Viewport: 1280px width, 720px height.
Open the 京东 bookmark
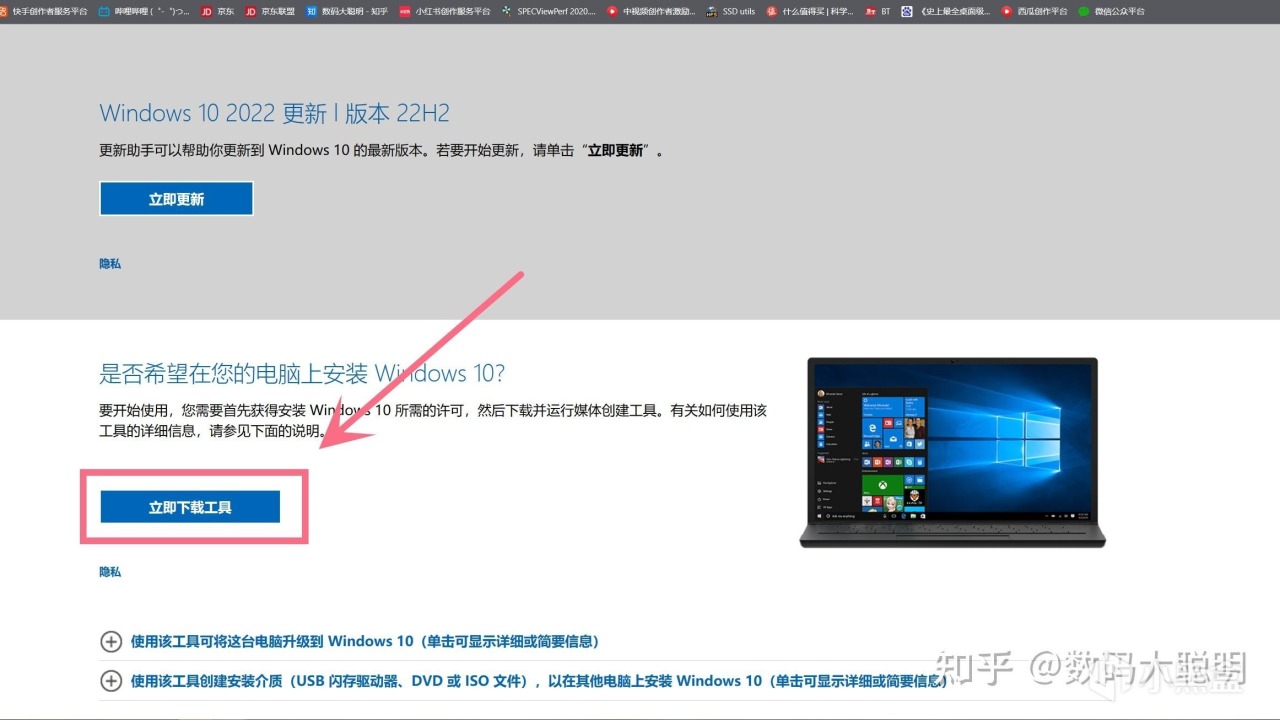click(219, 11)
